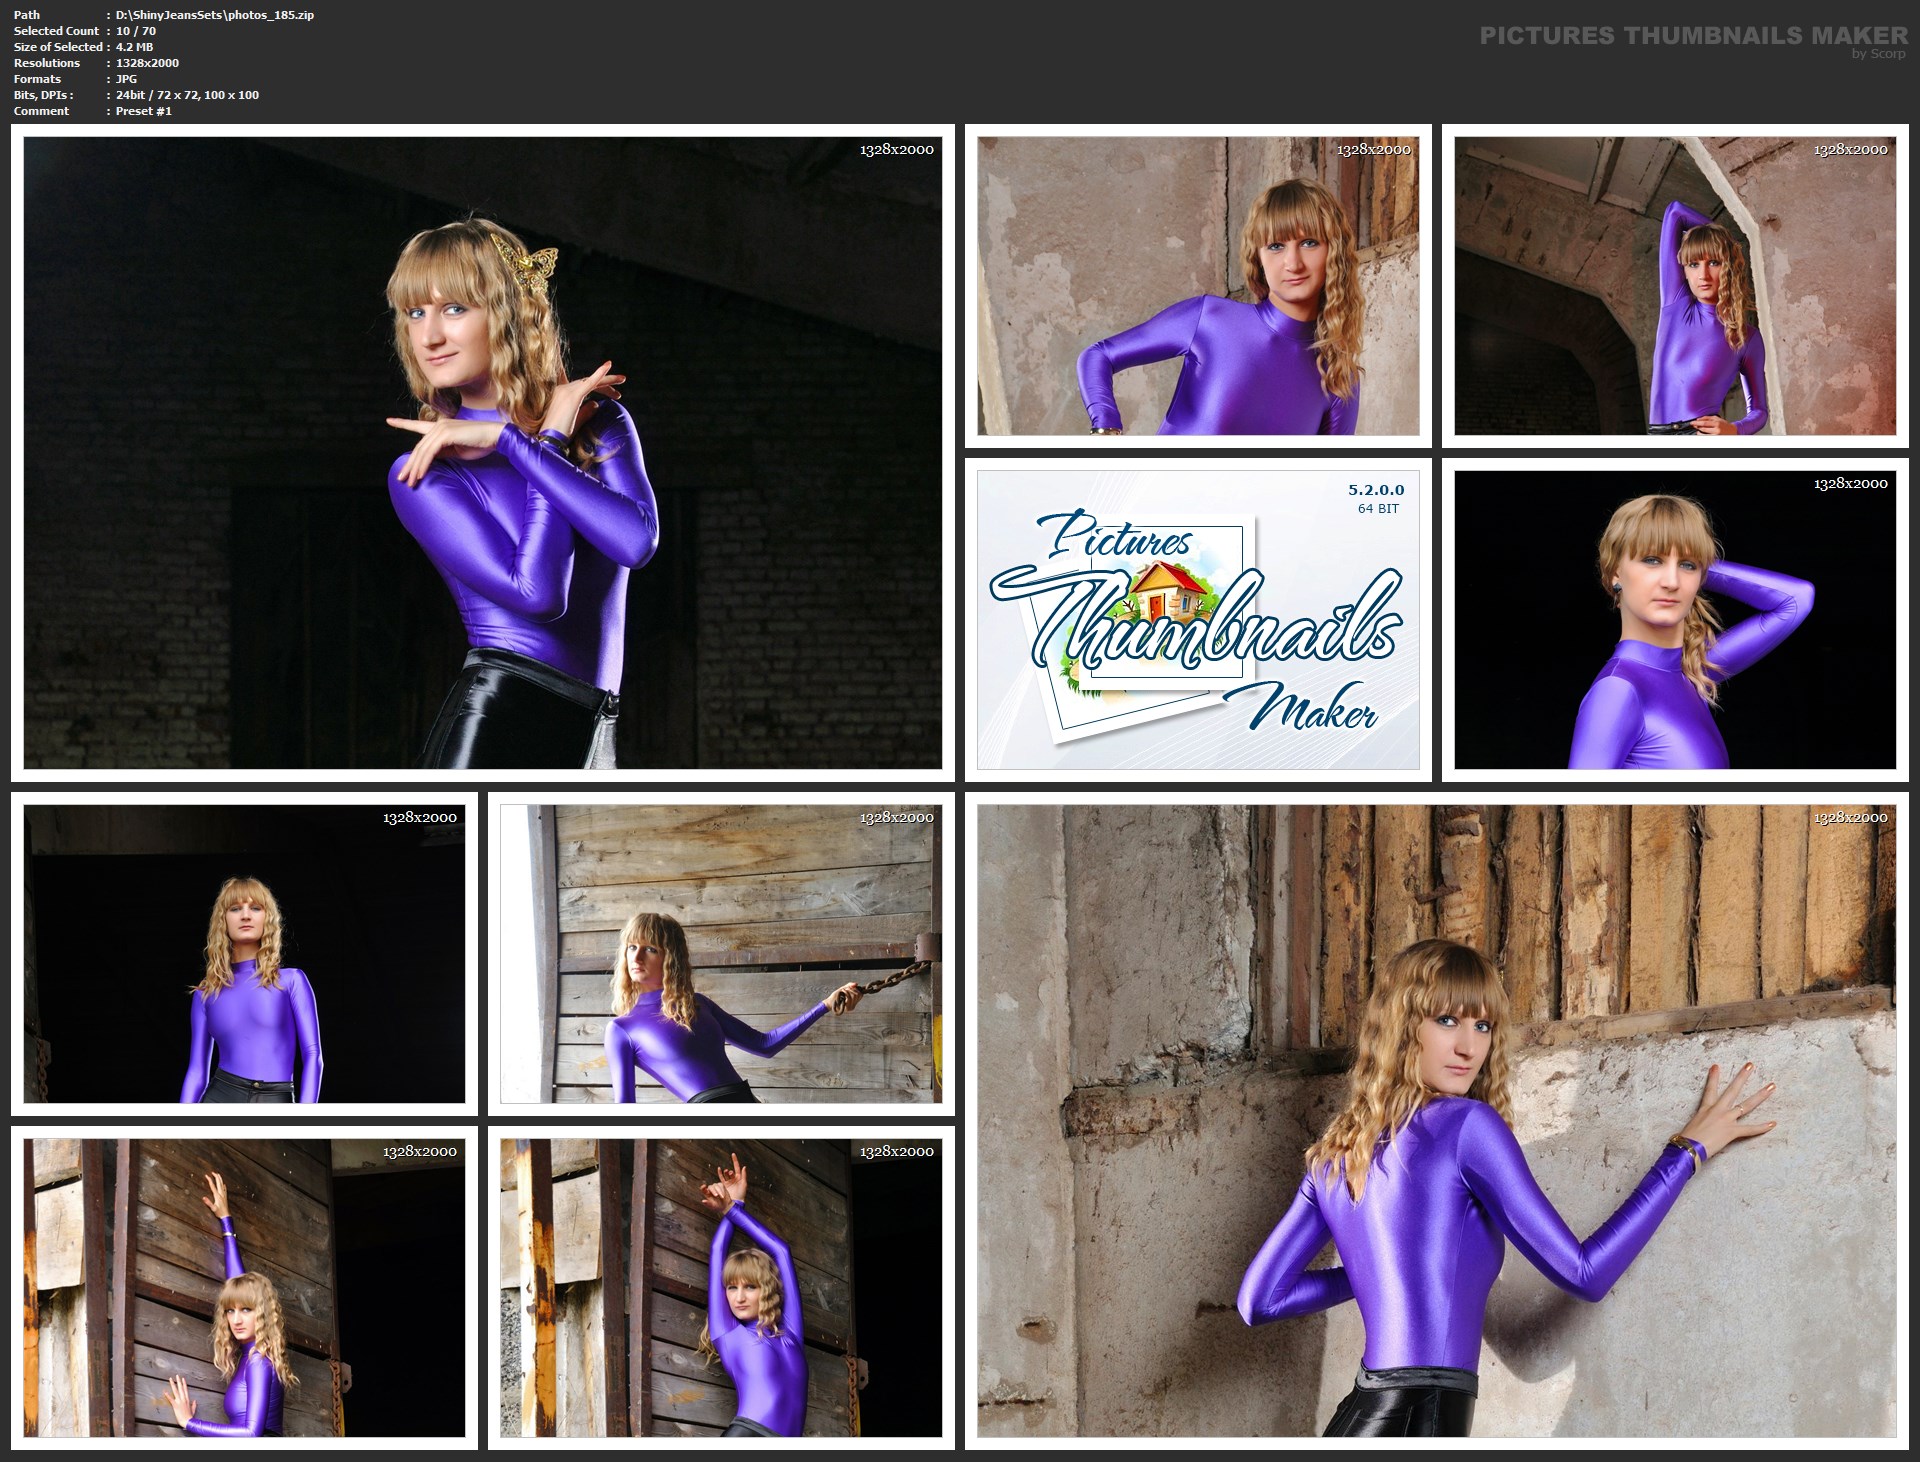Click the Formats value JPG
The height and width of the screenshot is (1462, 1920).
(126, 79)
